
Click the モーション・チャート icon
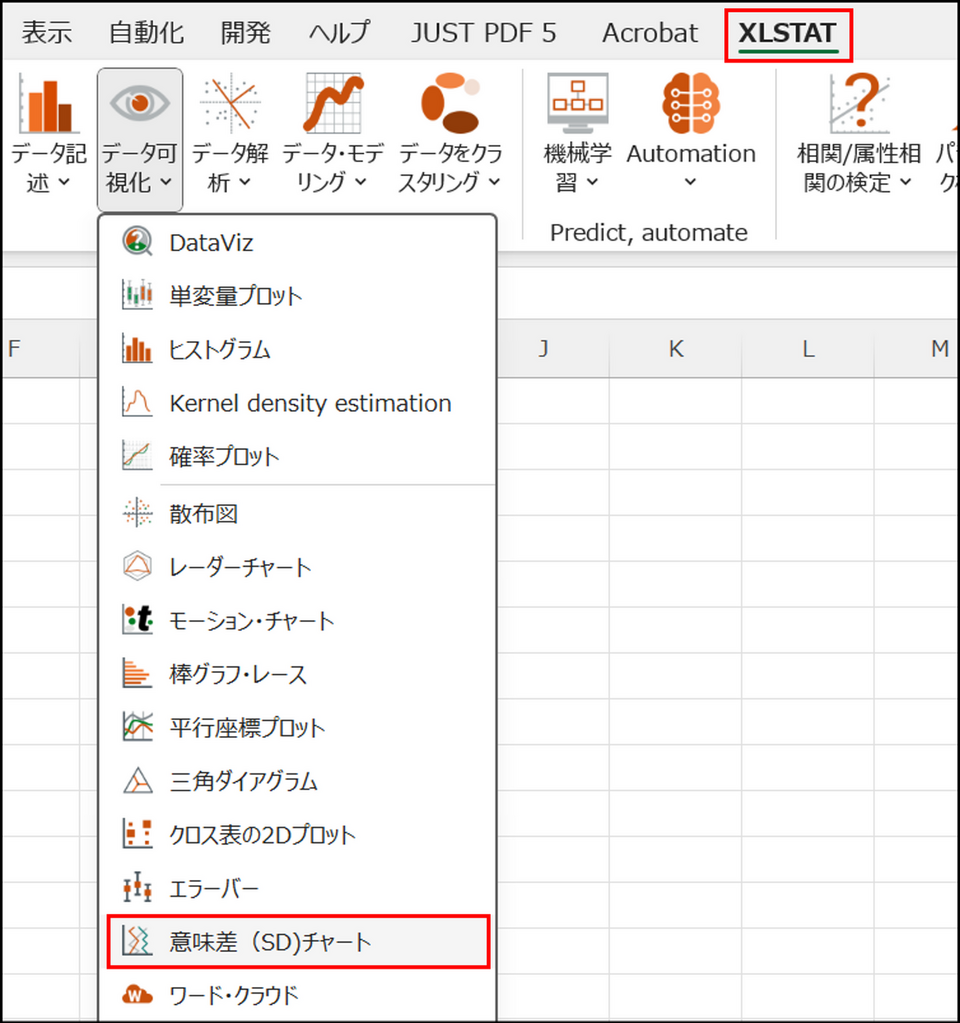tap(137, 620)
